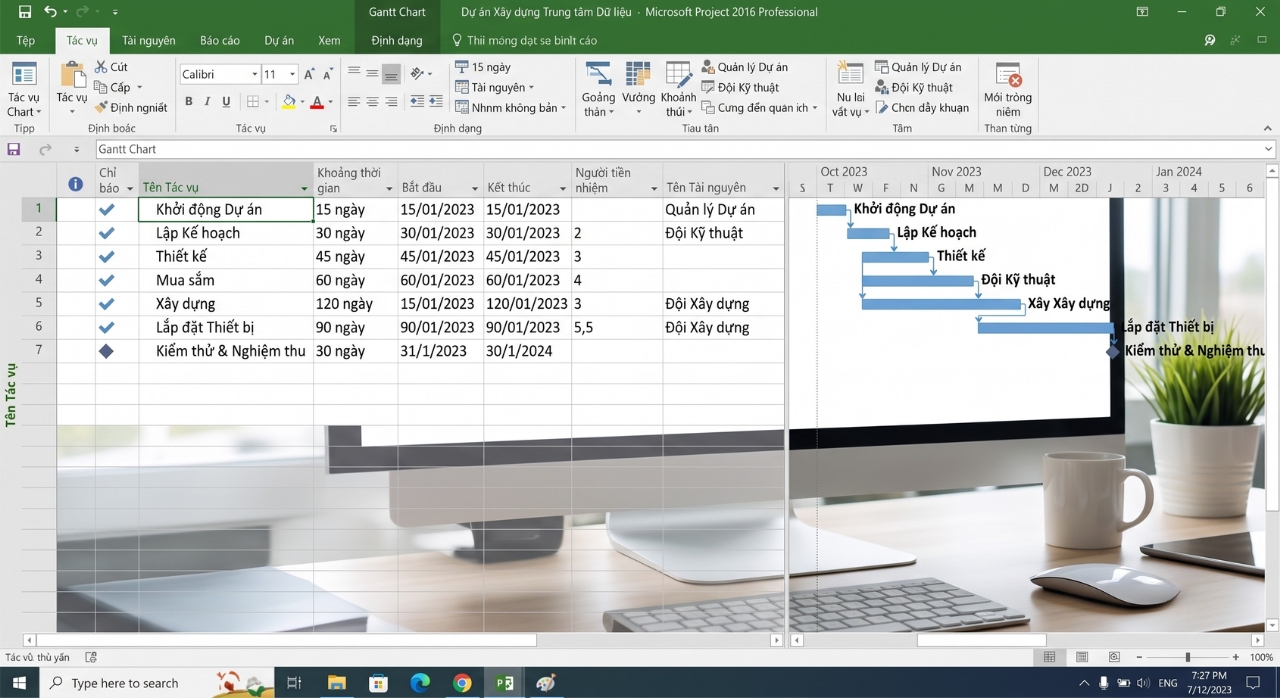Screen dimensions: 1280x698
Task: Open Microsoft Edge from the taskbar
Action: 420,683
